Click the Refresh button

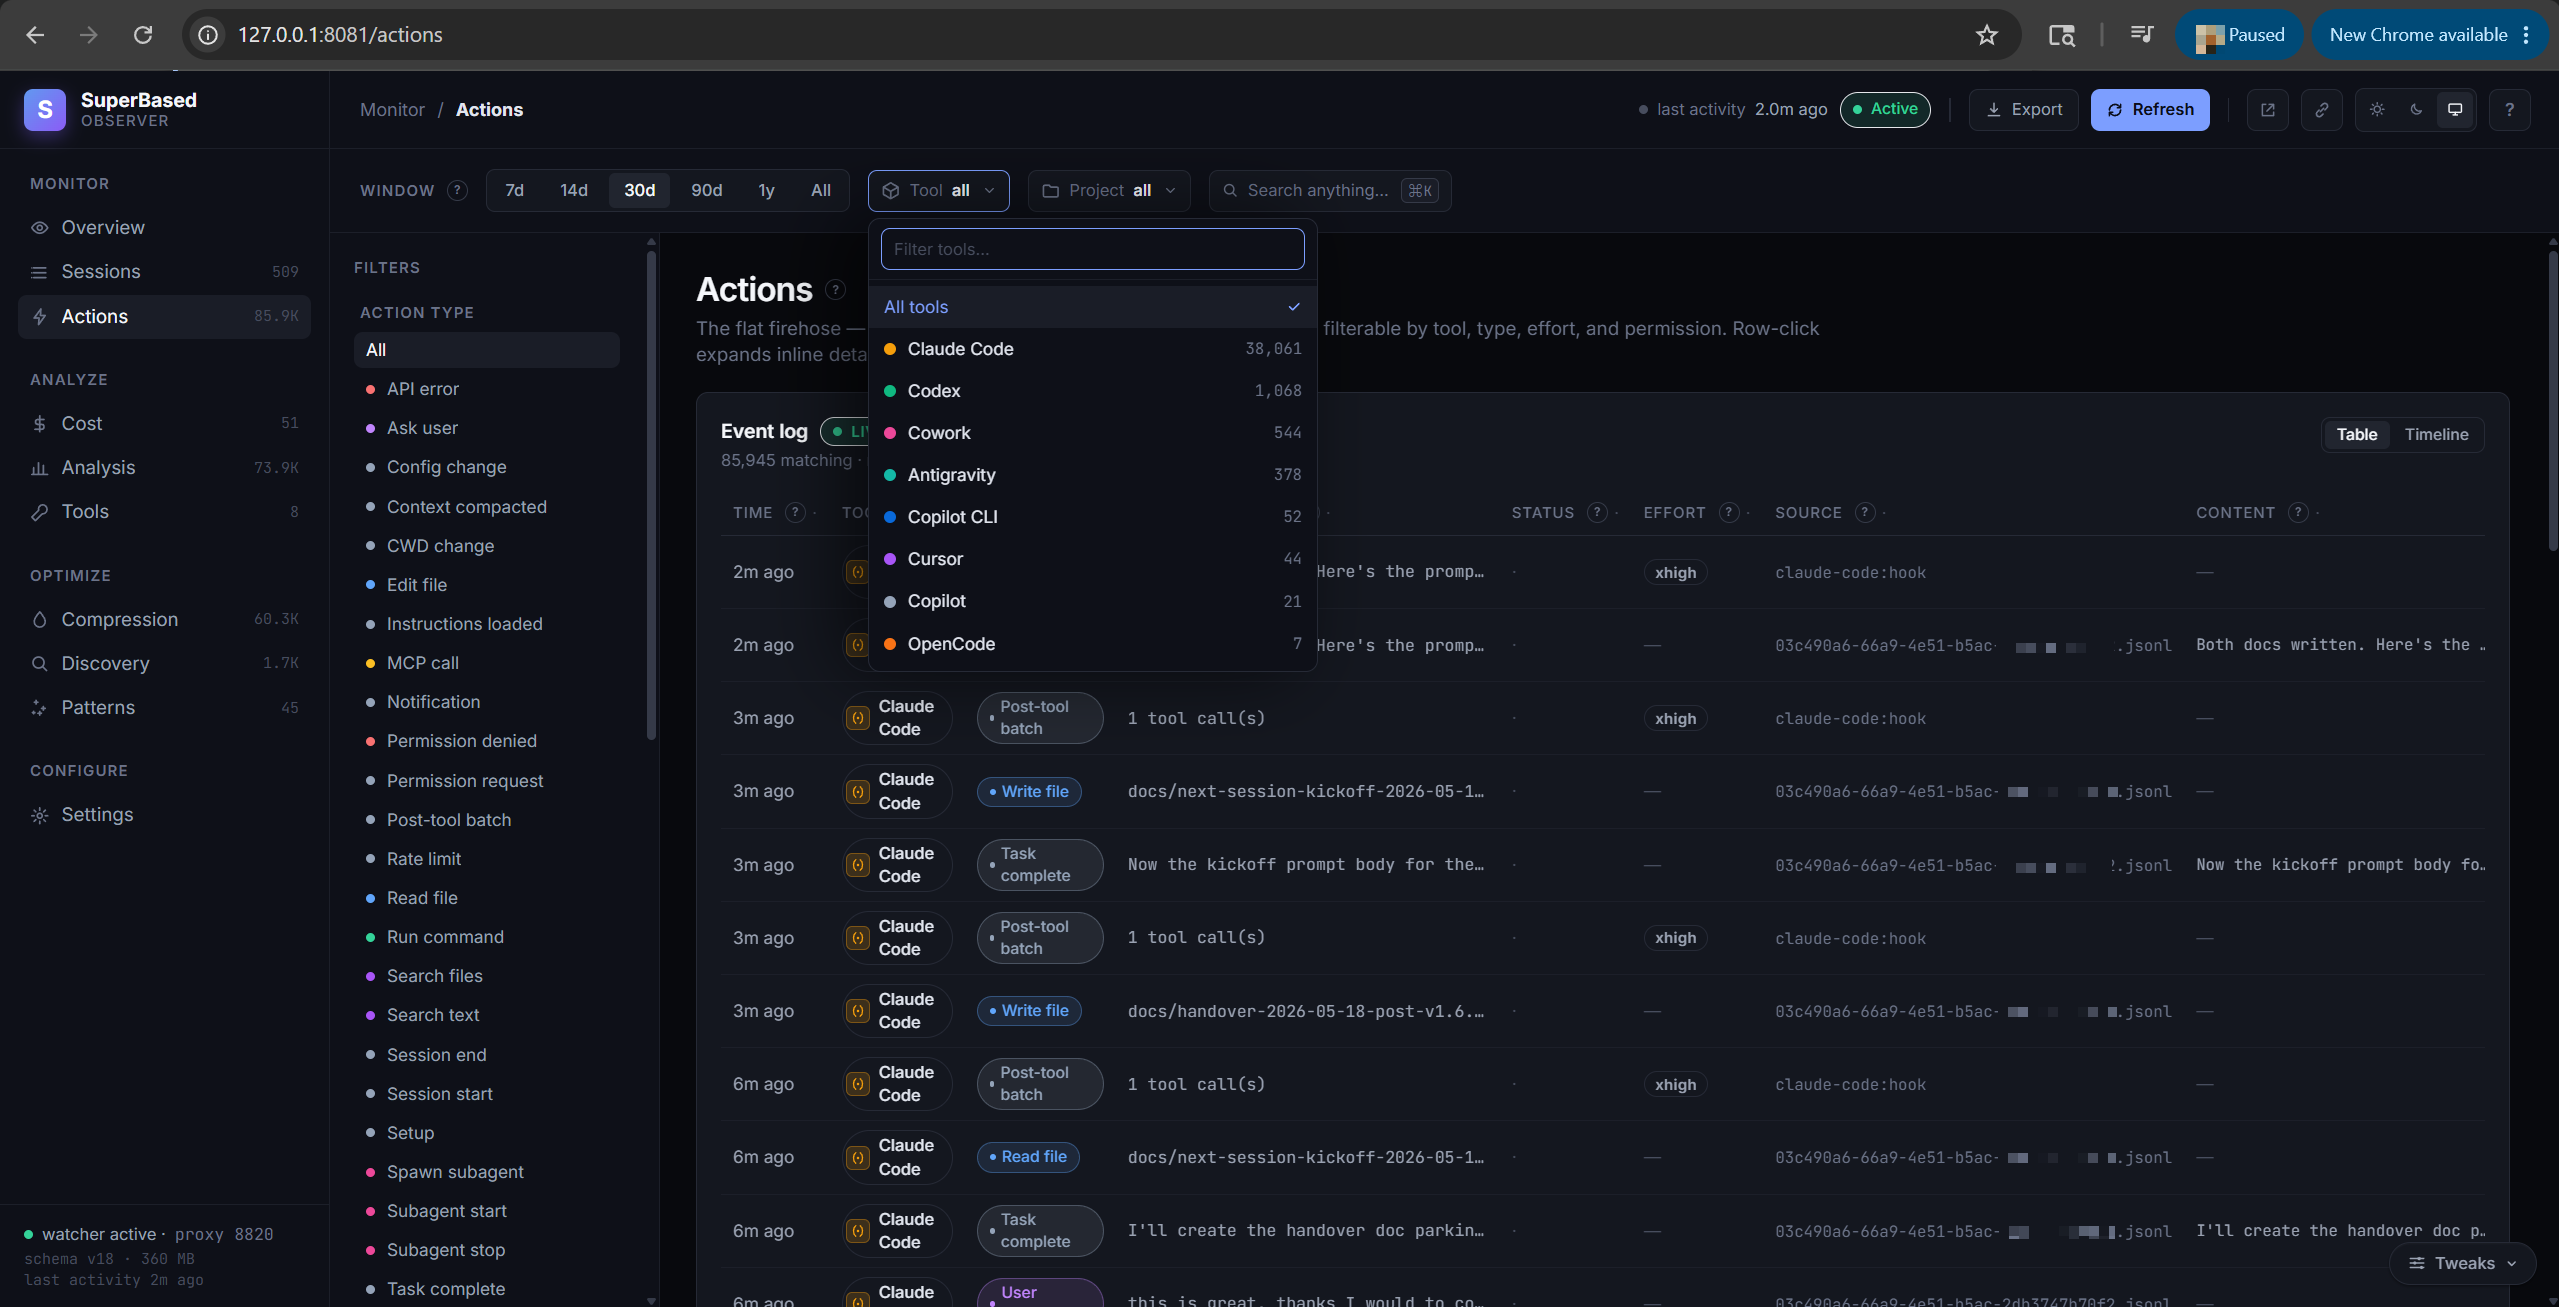[x=2150, y=110]
